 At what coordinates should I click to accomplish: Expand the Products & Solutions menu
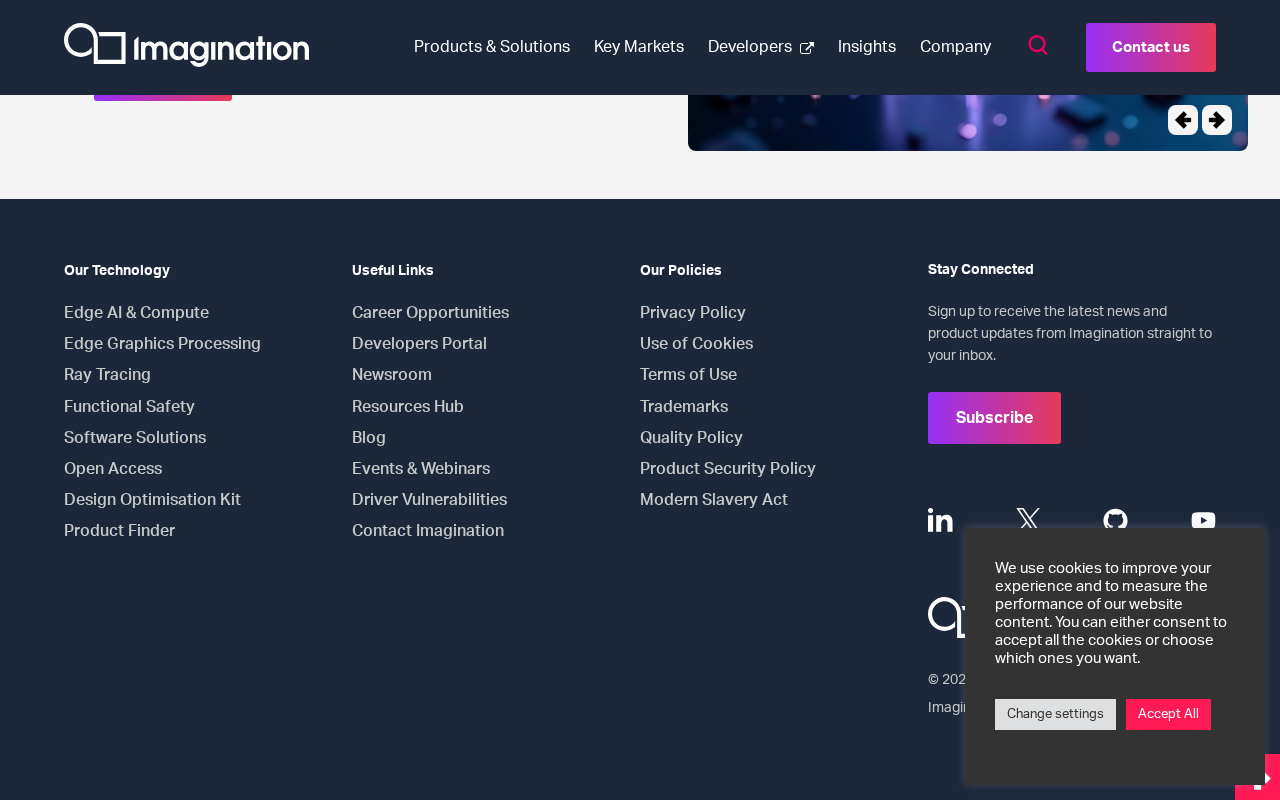pos(492,47)
